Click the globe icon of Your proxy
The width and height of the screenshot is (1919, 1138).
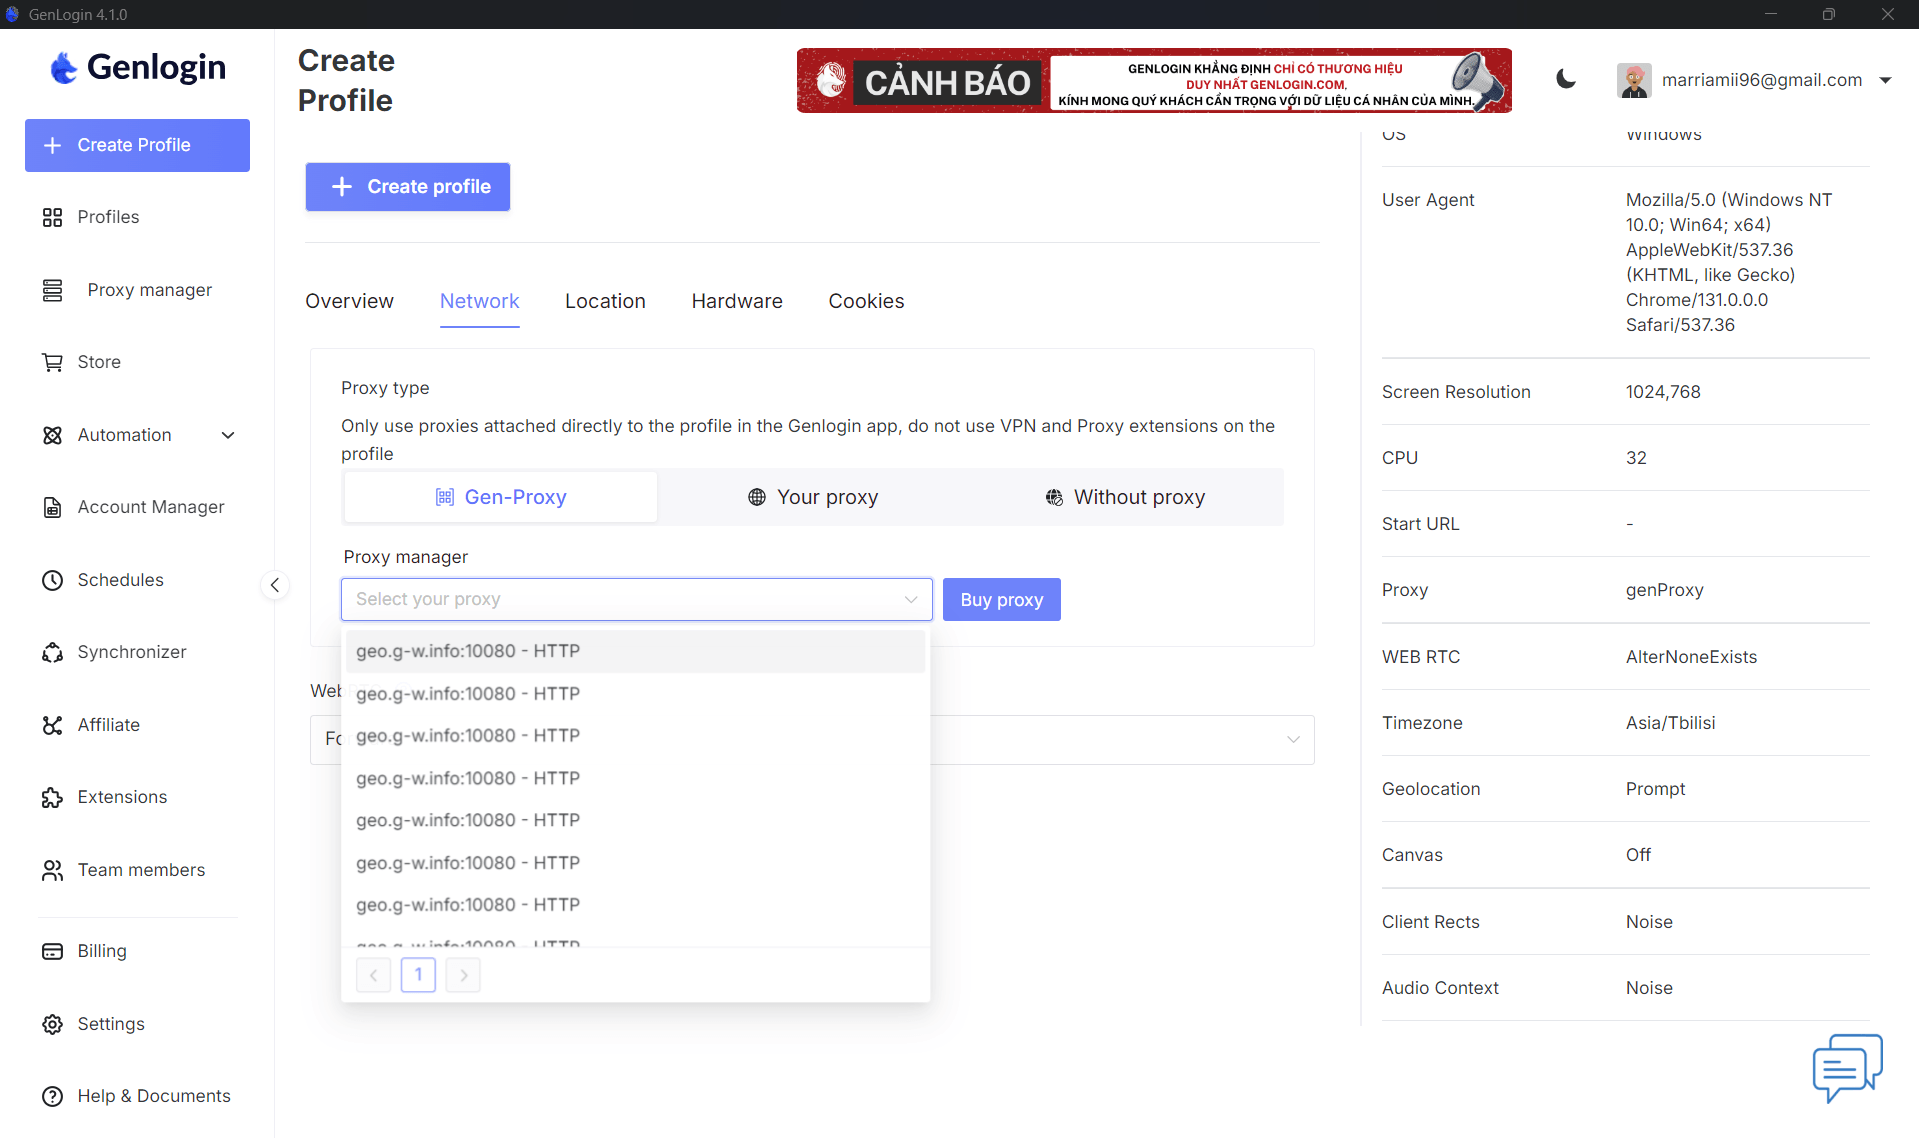[757, 497]
